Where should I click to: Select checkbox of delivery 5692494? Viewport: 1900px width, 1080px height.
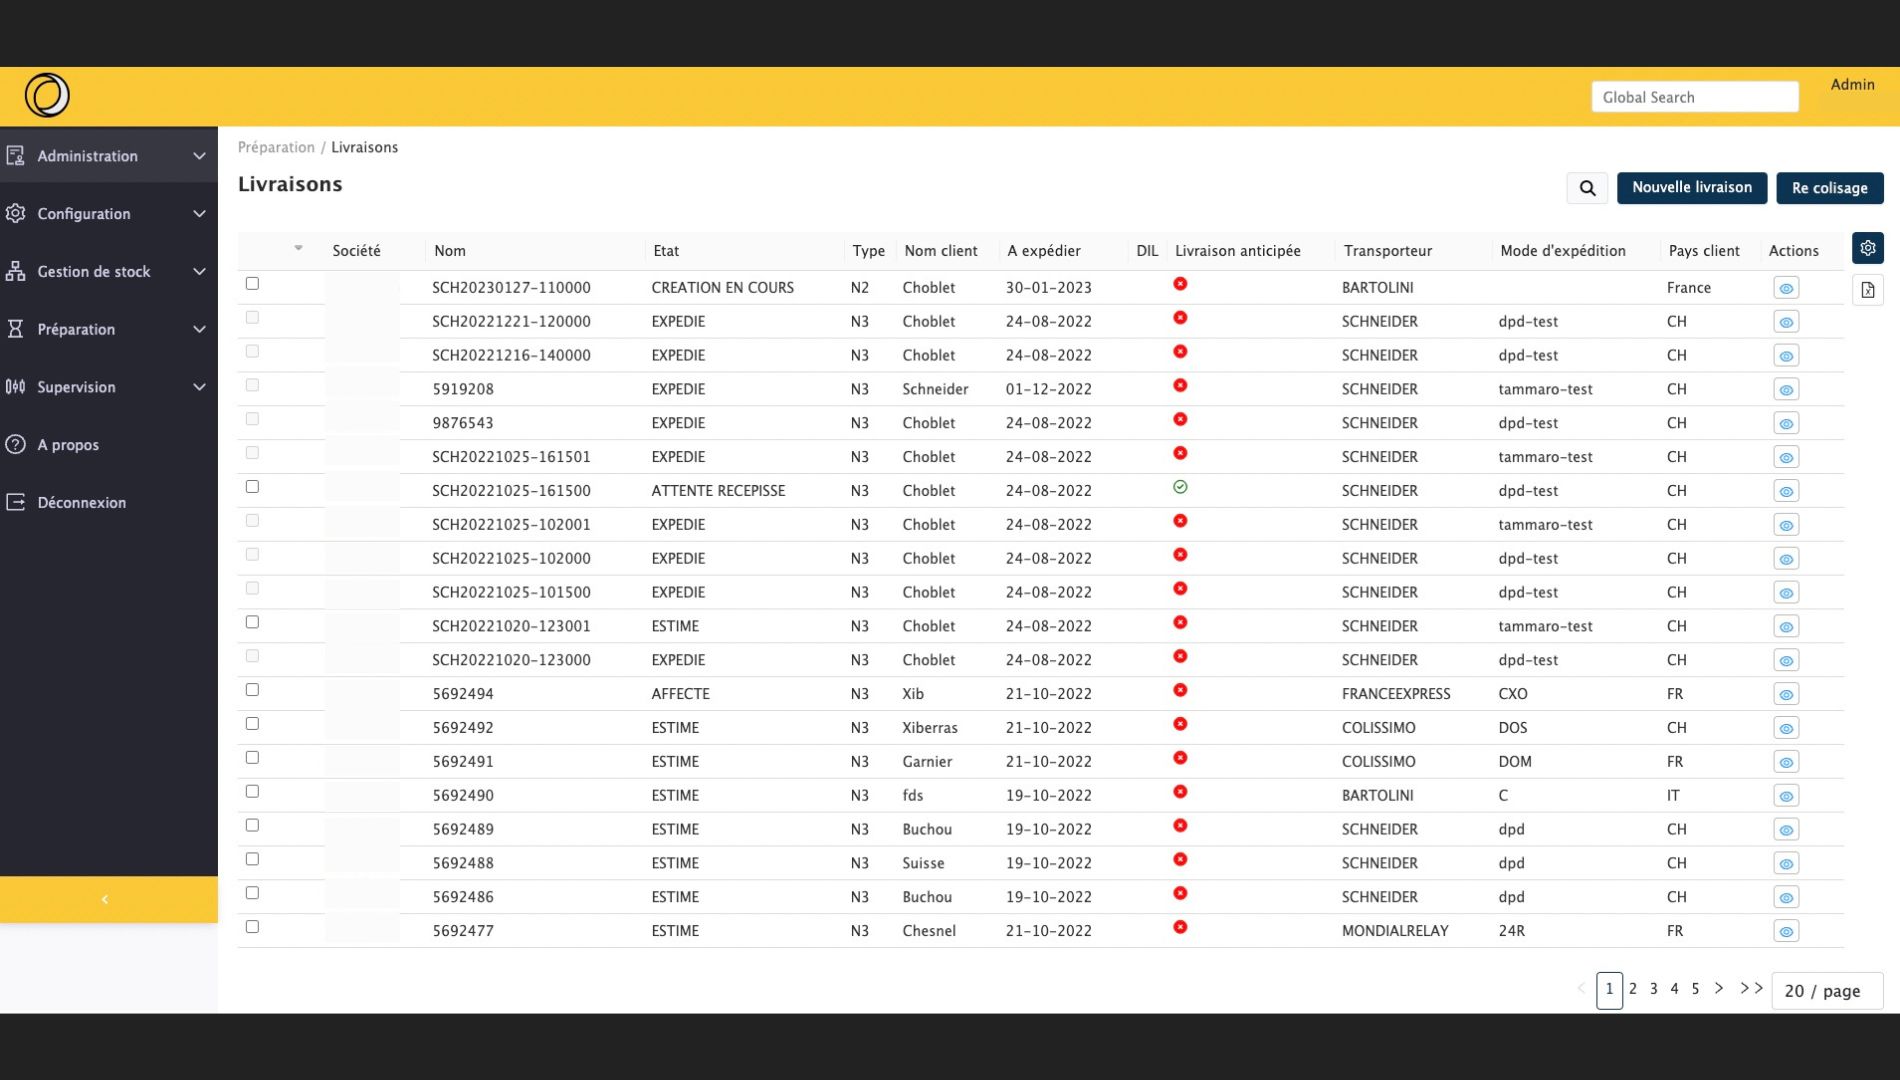(252, 690)
